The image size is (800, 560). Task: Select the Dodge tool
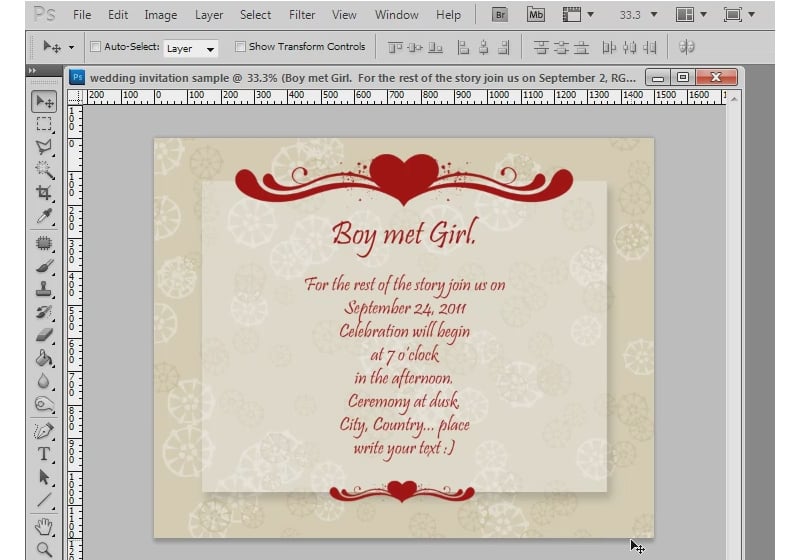click(44, 404)
